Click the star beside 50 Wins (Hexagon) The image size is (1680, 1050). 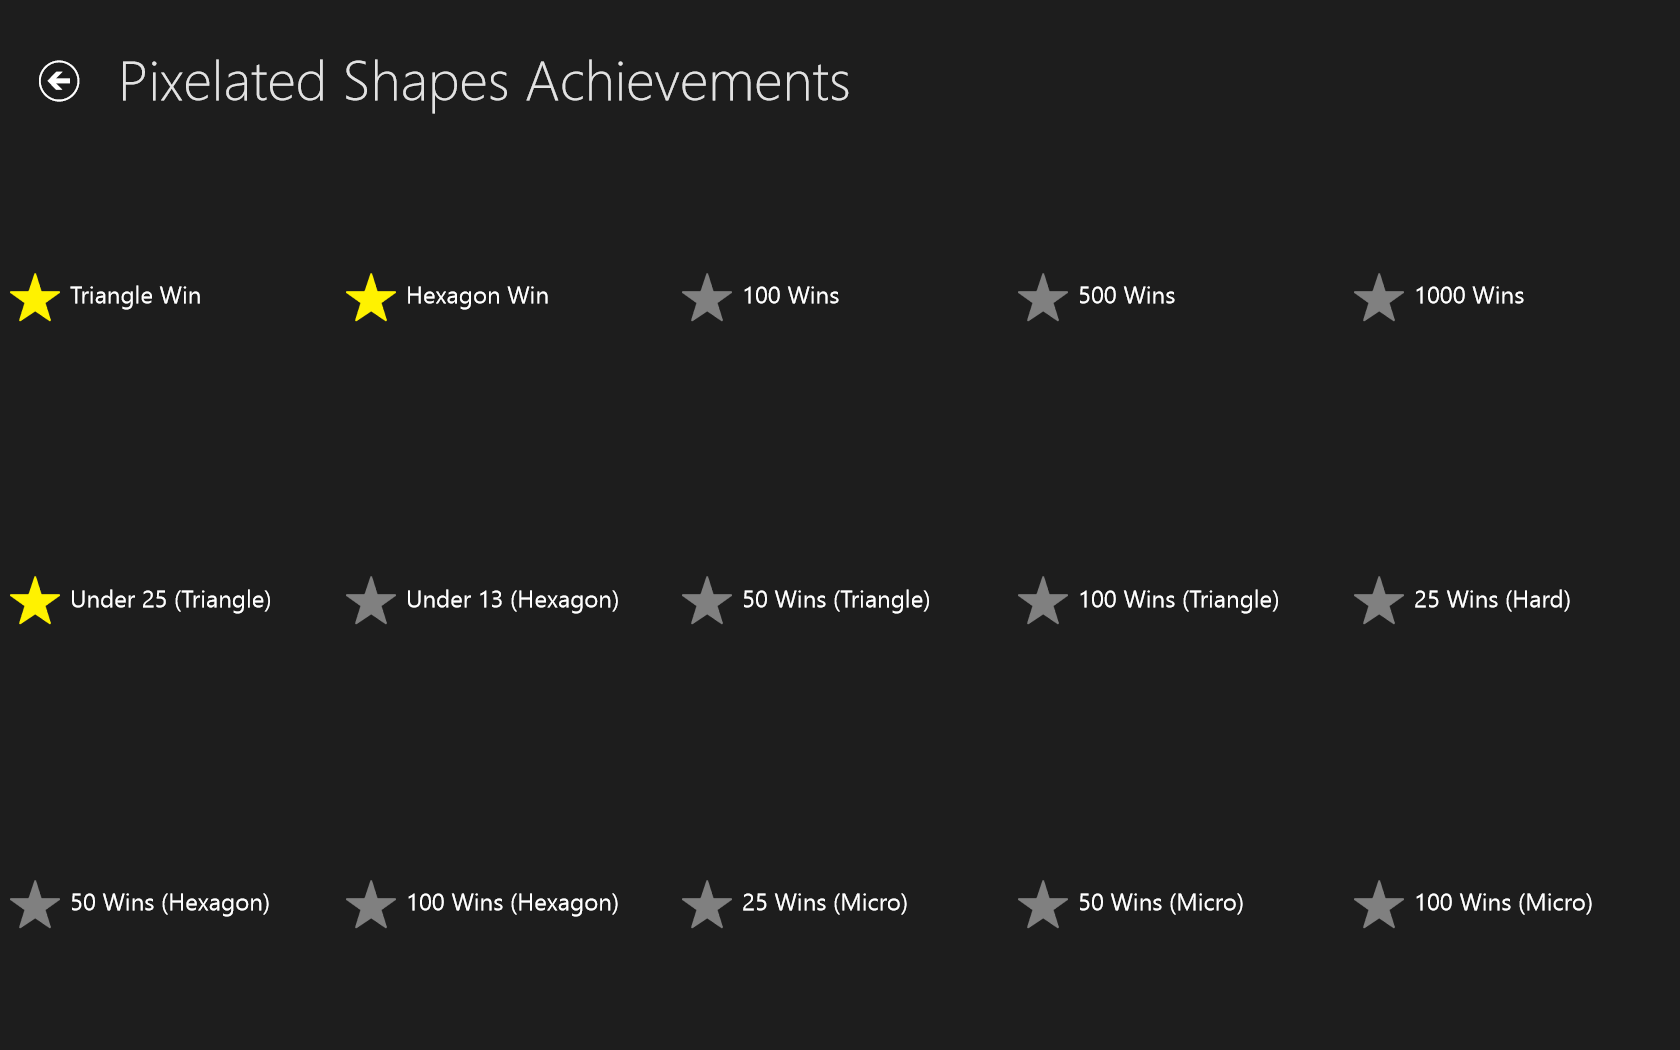click(35, 905)
